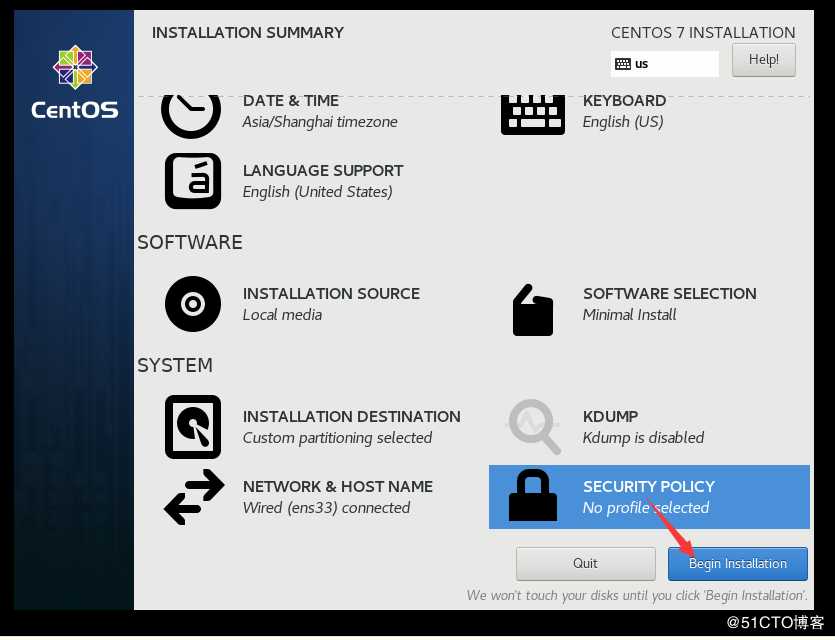
Task: Open Date & Time clock icon
Action: (x=191, y=116)
